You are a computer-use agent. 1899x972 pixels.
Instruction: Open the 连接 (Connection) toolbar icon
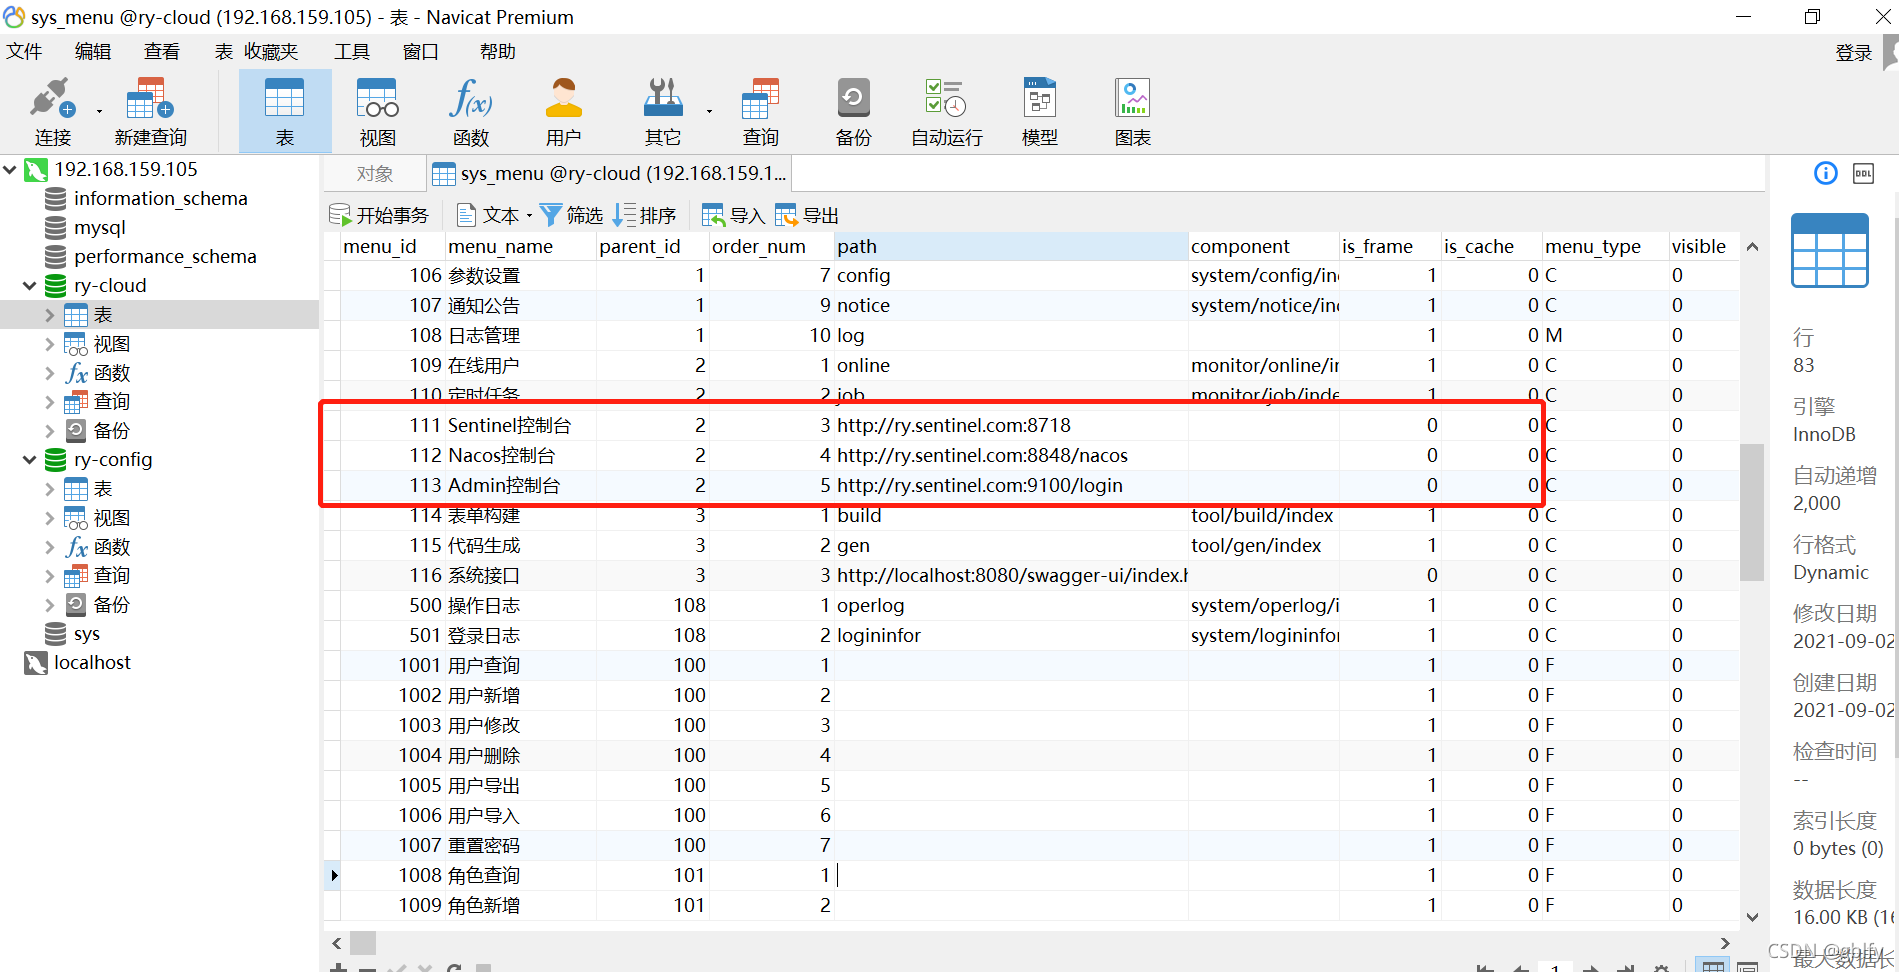(52, 111)
